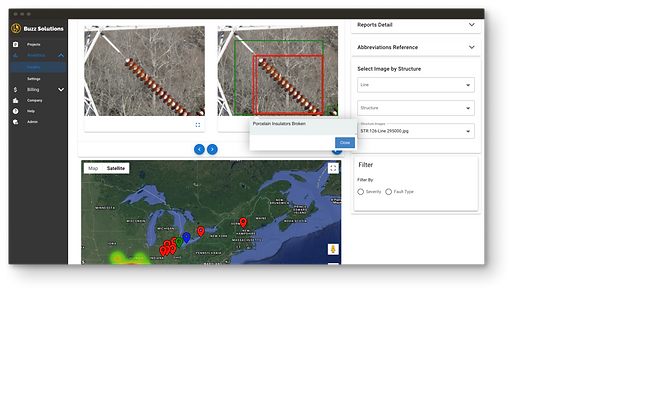The height and width of the screenshot is (399, 648).
Task: Click the Help question mark icon
Action: [16, 111]
